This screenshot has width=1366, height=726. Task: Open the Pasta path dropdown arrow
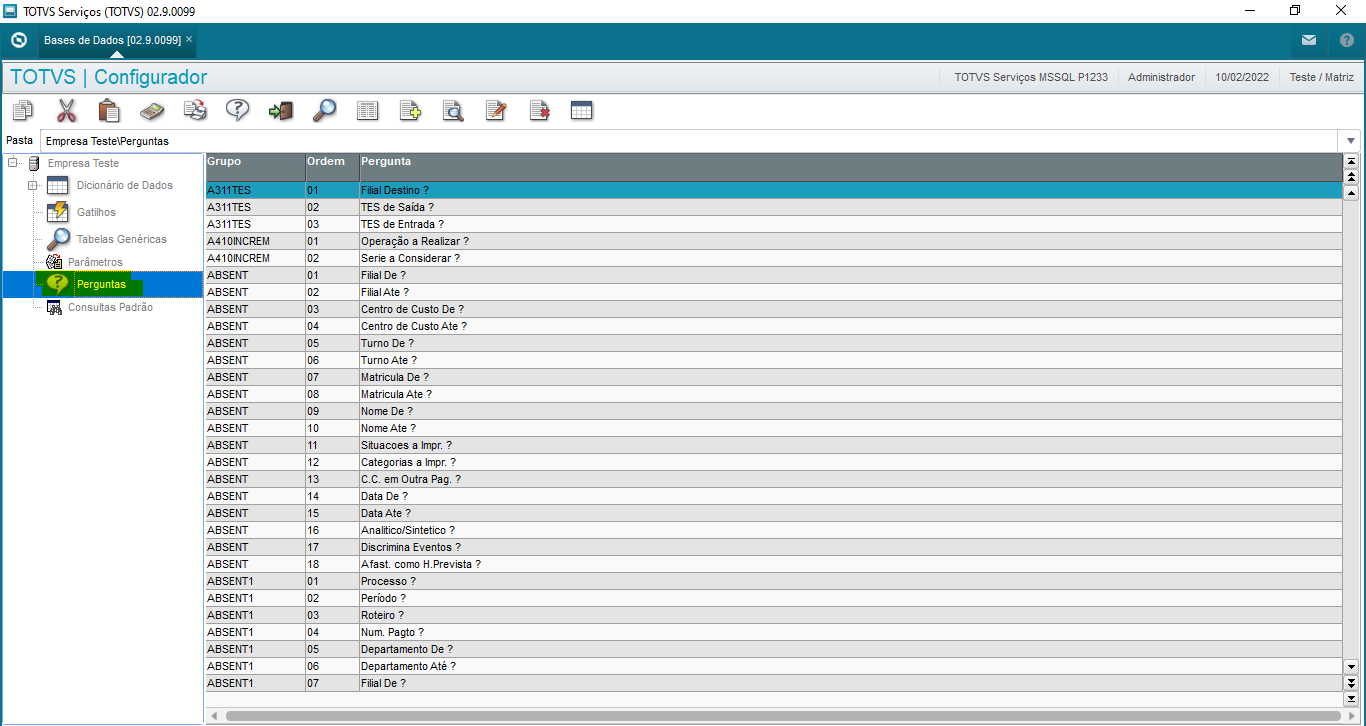pyautogui.click(x=1352, y=141)
